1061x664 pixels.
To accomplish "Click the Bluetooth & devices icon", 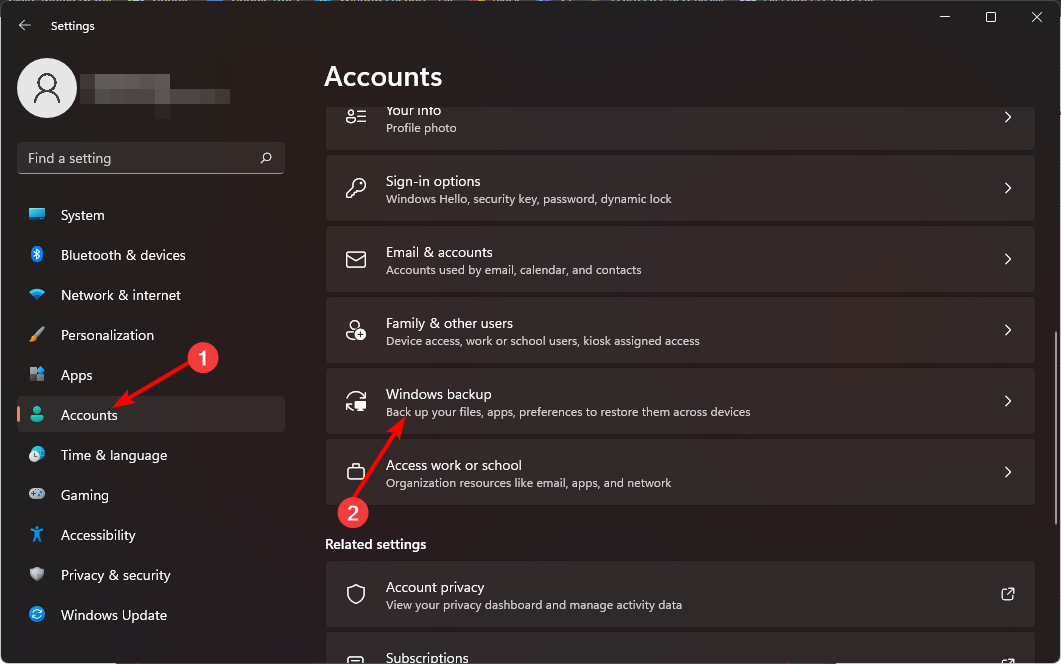I will coord(37,255).
